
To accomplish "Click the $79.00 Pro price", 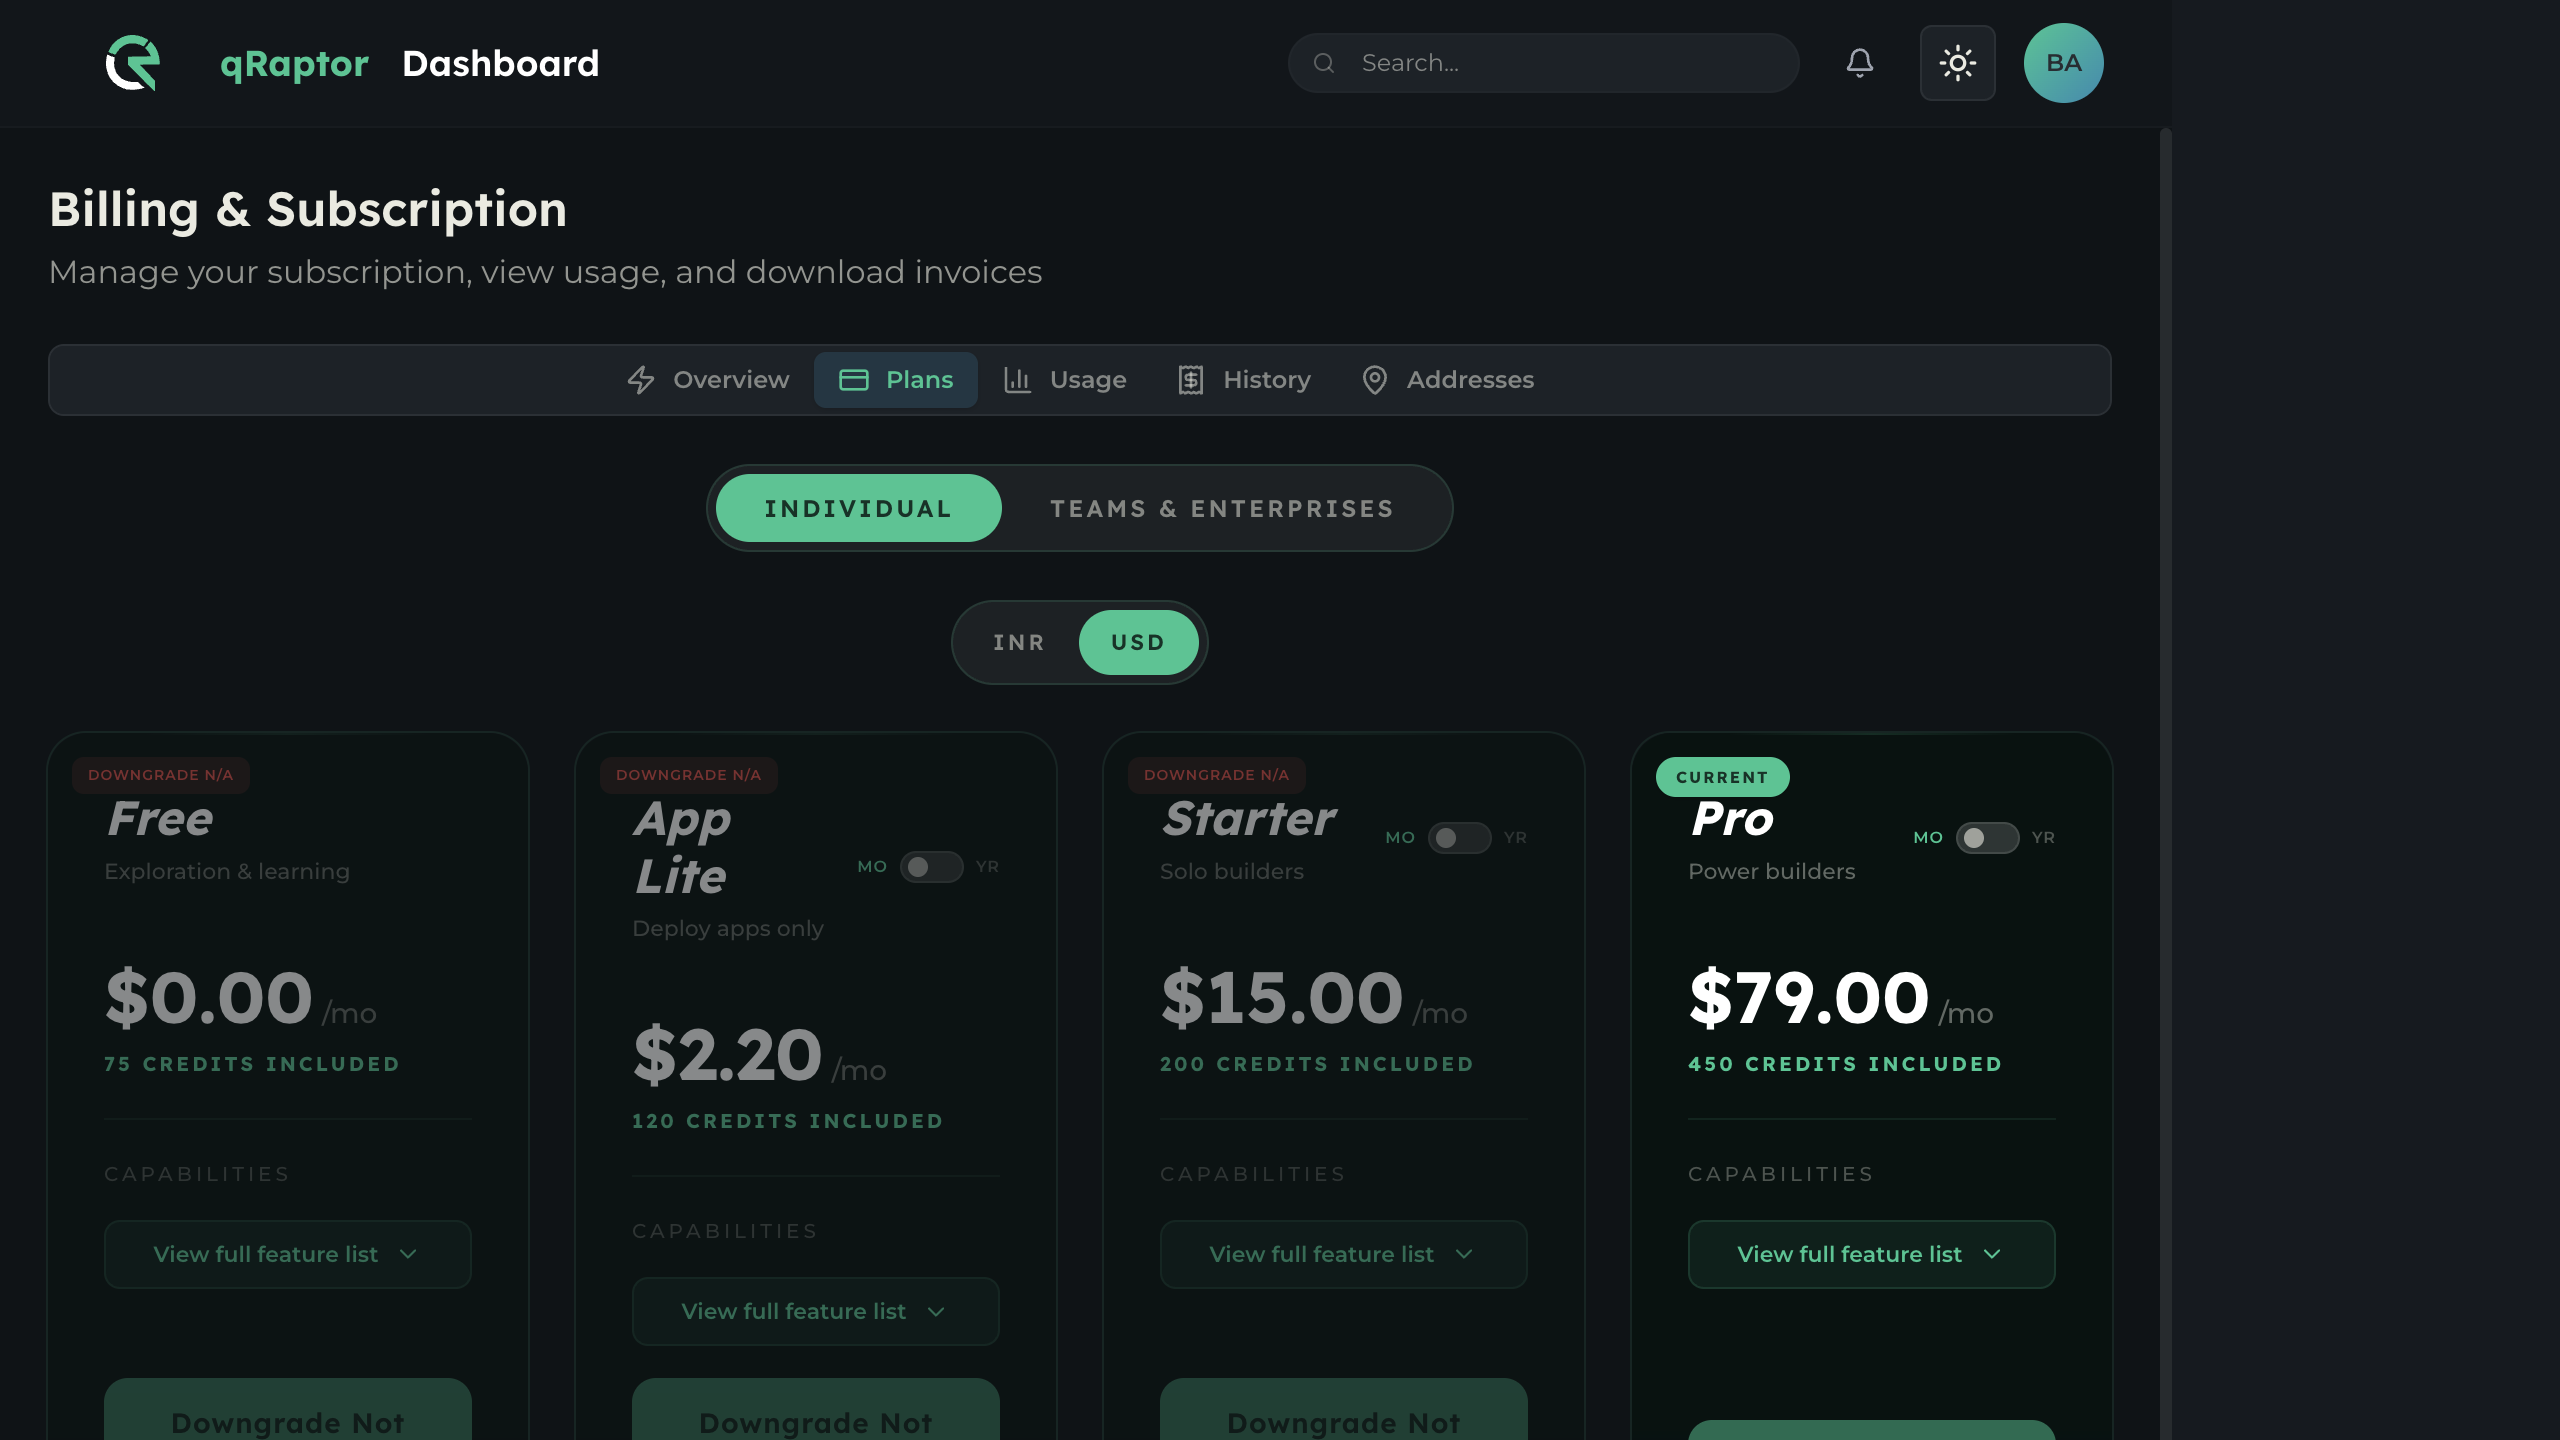I will pyautogui.click(x=1809, y=998).
